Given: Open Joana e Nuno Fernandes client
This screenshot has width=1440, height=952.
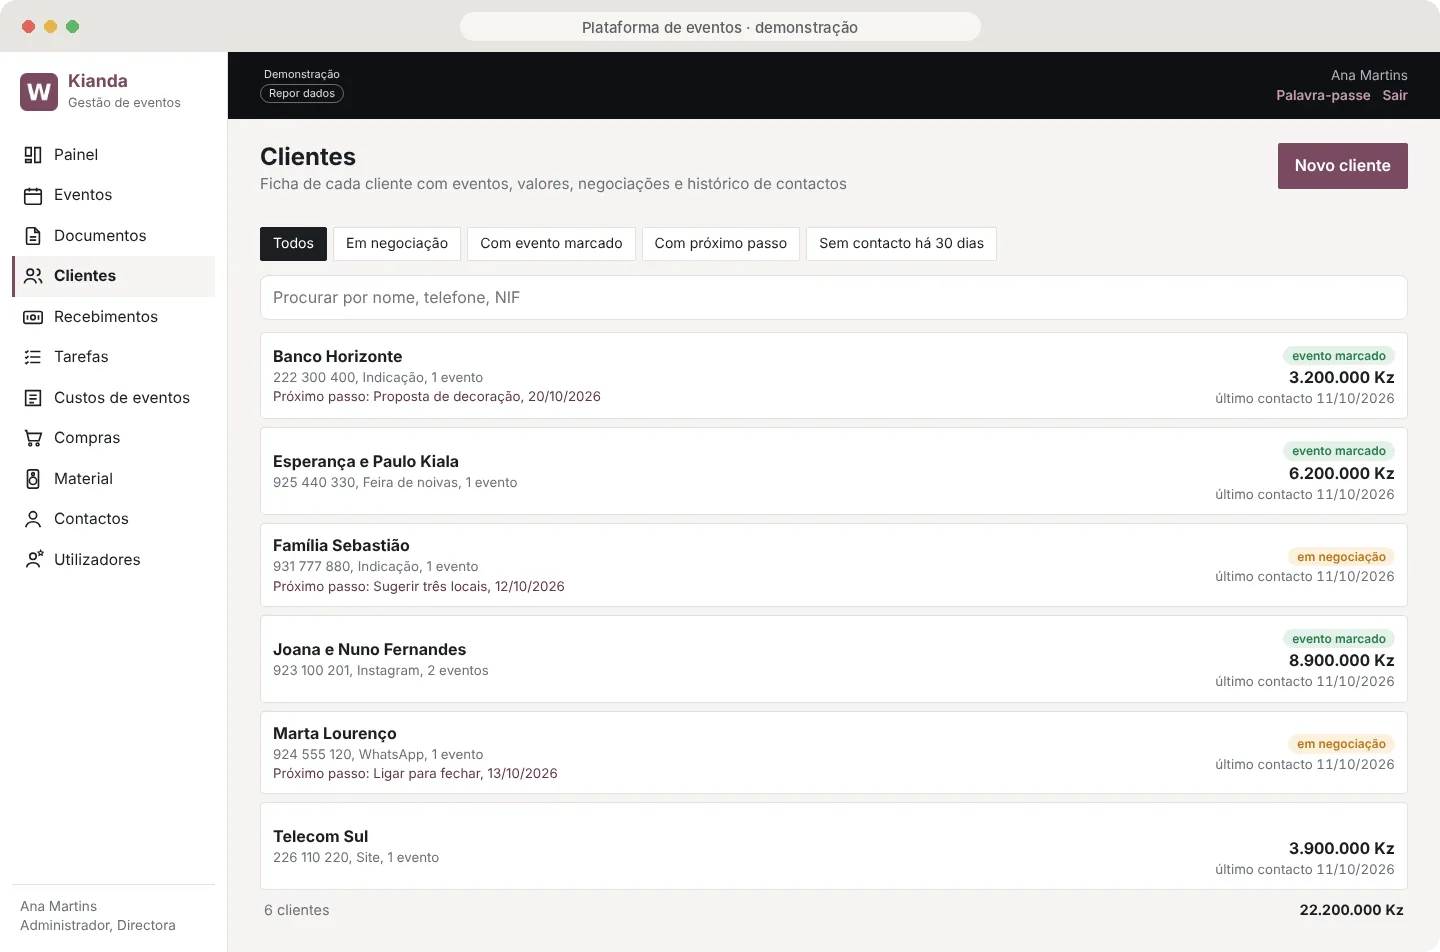Looking at the screenshot, I should (370, 650).
